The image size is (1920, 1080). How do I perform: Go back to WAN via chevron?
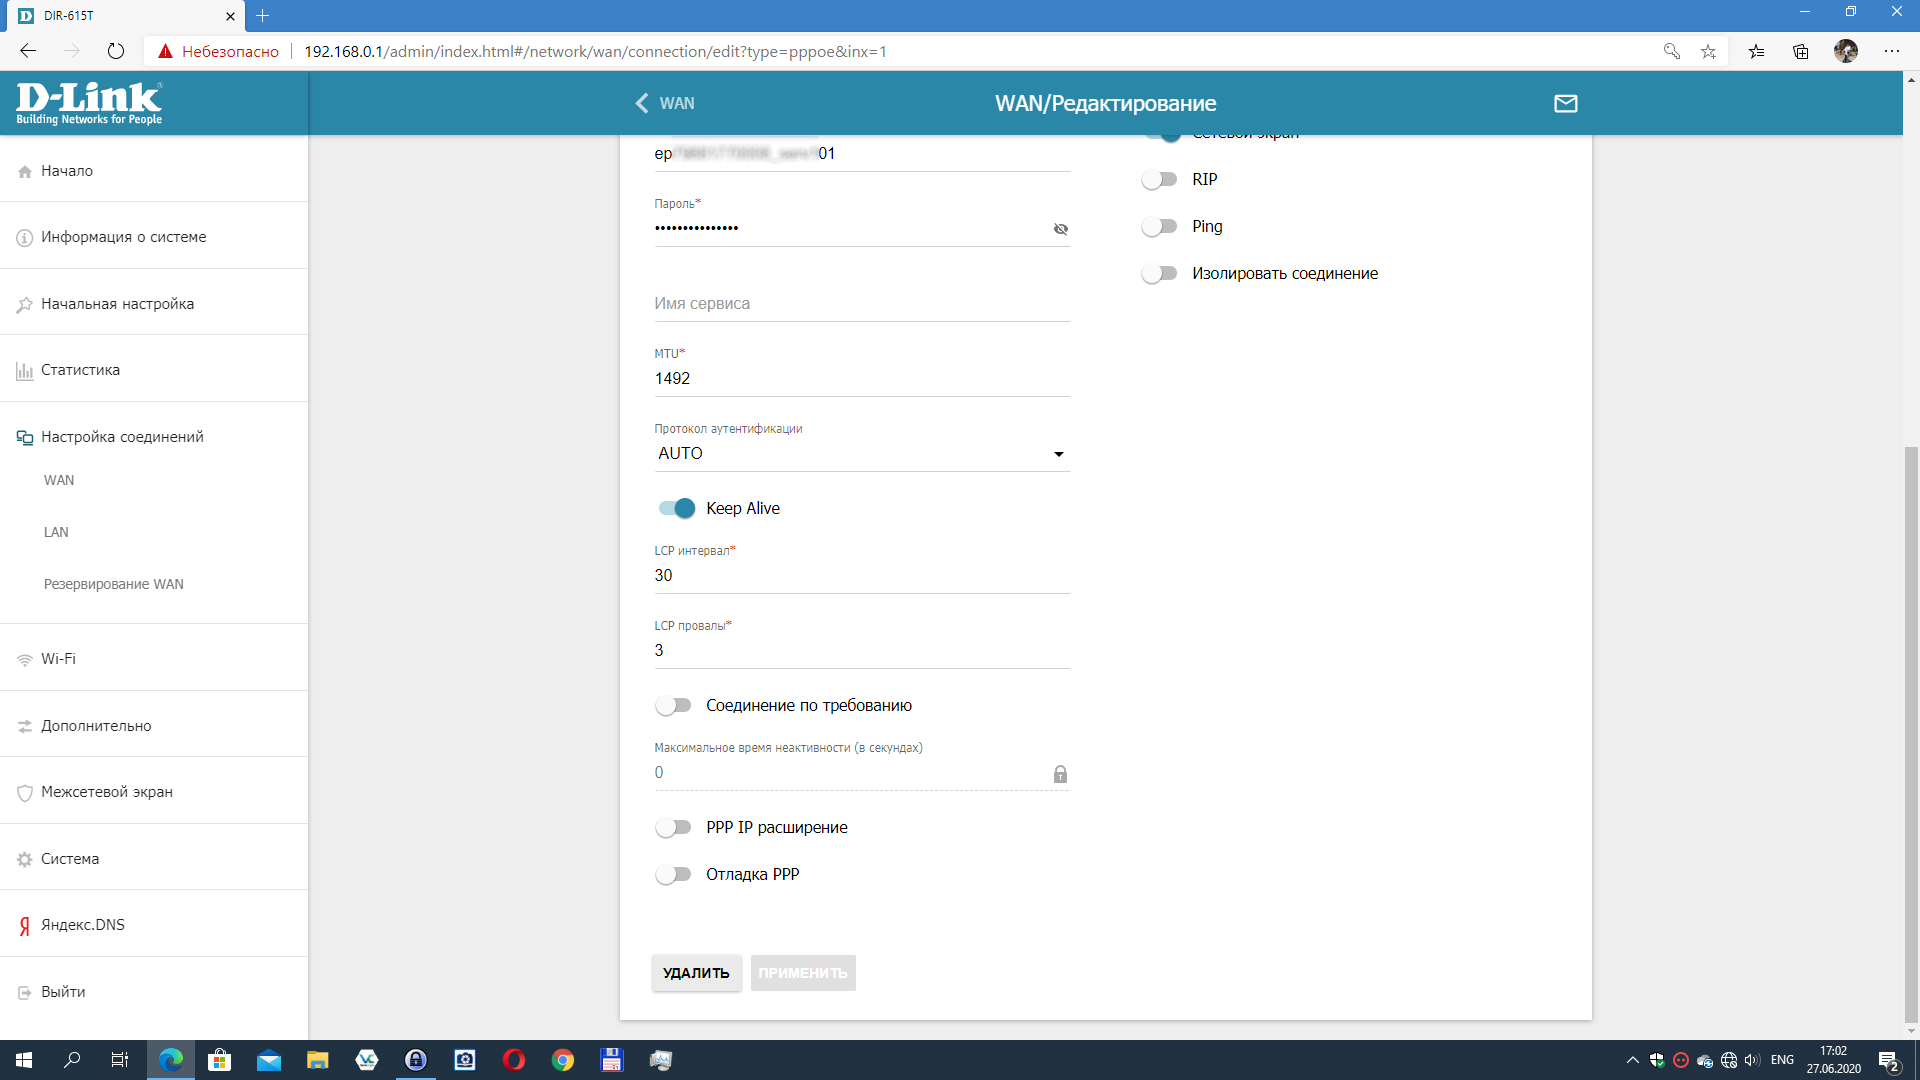pyautogui.click(x=643, y=103)
